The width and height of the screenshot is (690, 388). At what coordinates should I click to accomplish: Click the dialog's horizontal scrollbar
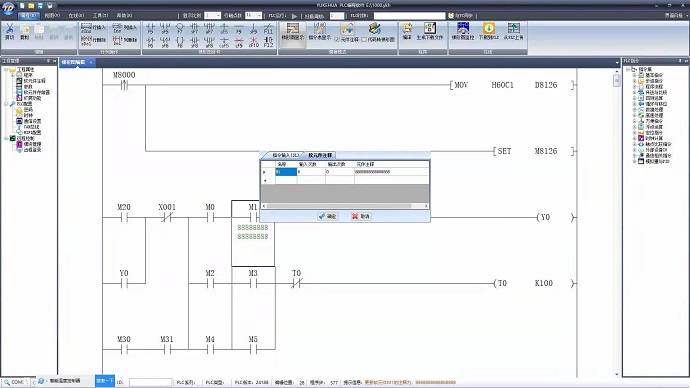(x=345, y=206)
